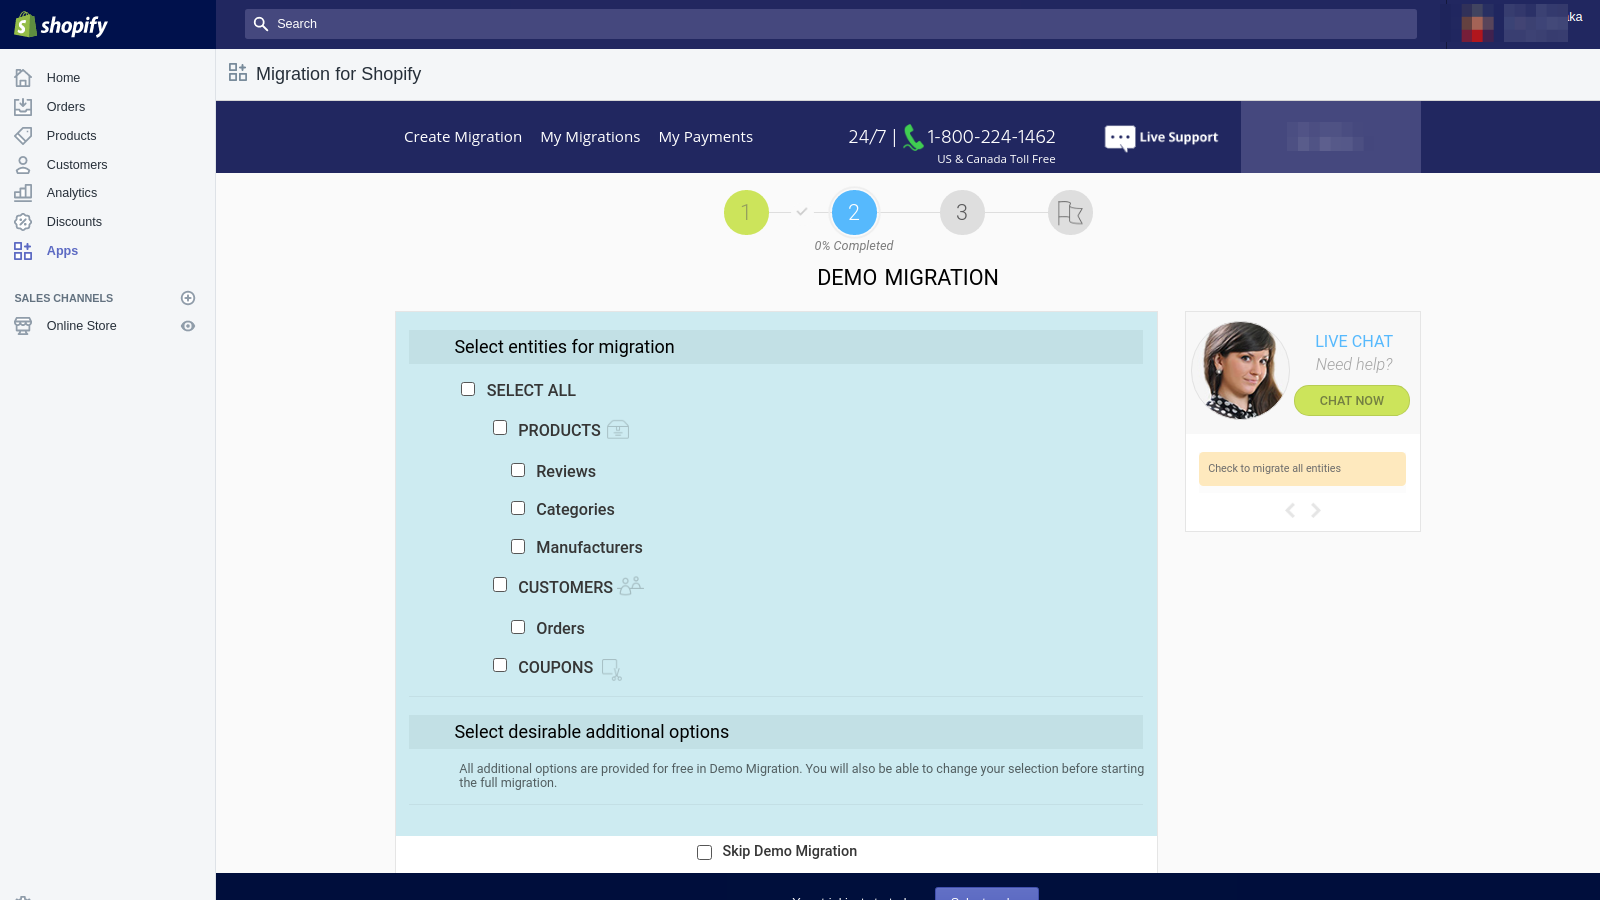Click the Apps grid icon in the sidebar
This screenshot has width=1600, height=900.
[23, 251]
